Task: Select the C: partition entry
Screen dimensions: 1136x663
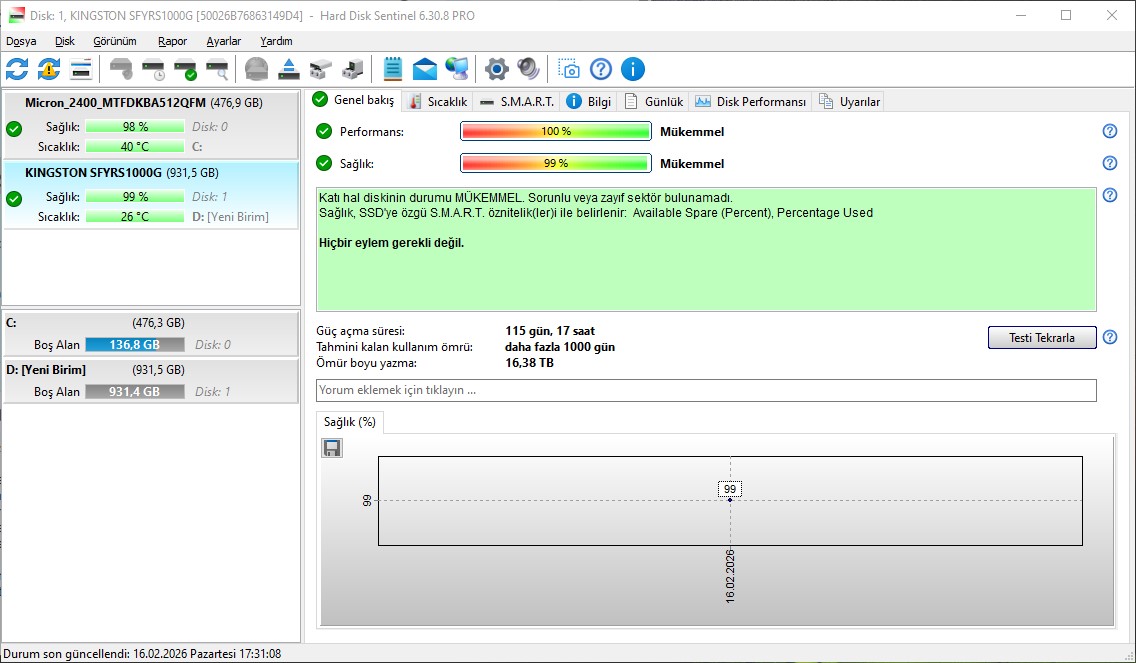Action: (x=151, y=334)
